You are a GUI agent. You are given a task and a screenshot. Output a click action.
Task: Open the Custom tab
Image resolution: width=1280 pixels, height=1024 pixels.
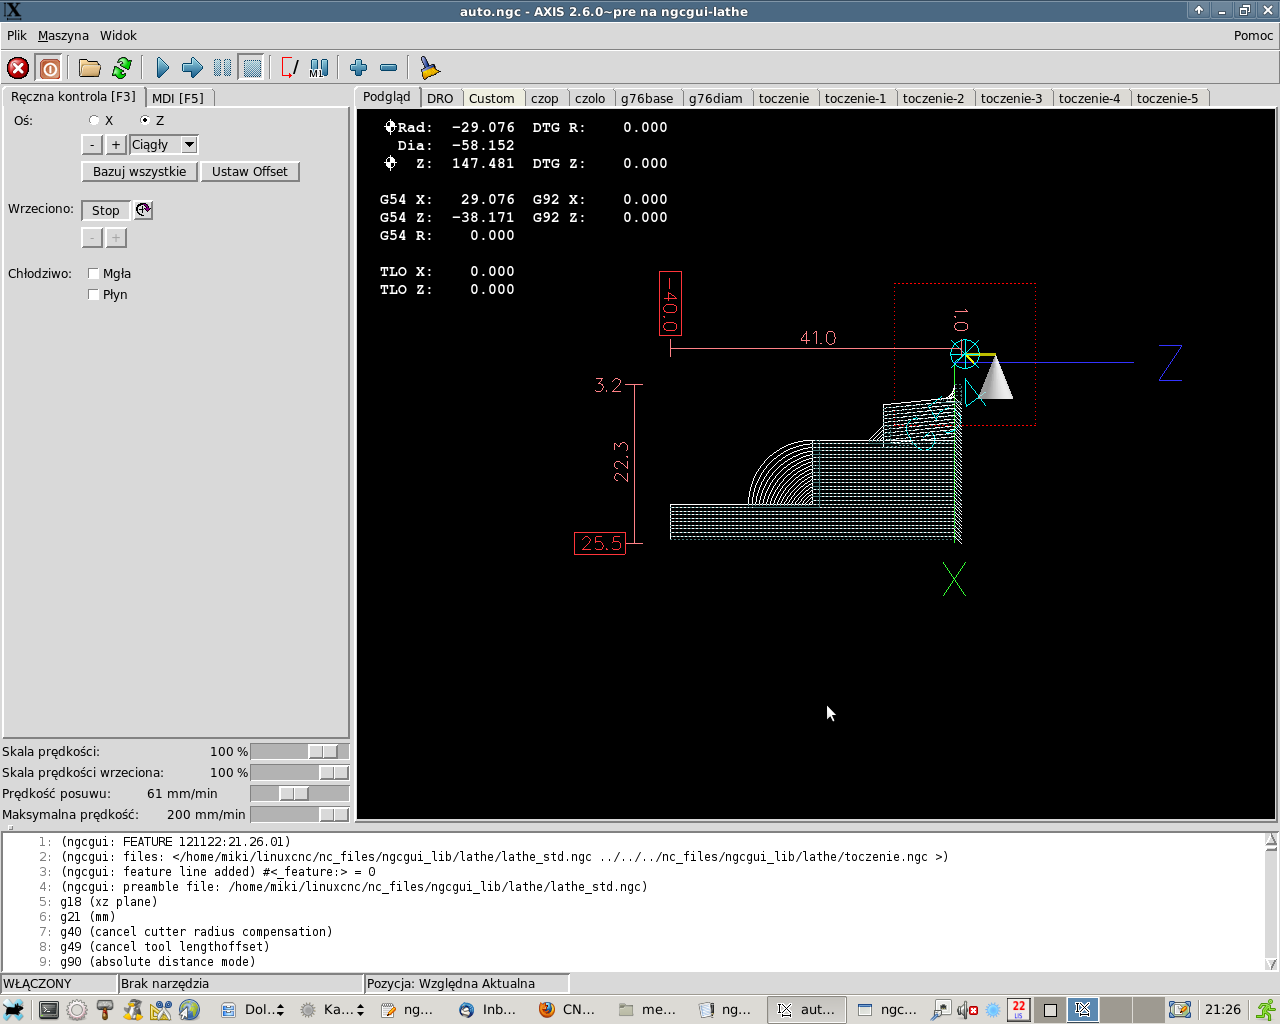coord(492,98)
